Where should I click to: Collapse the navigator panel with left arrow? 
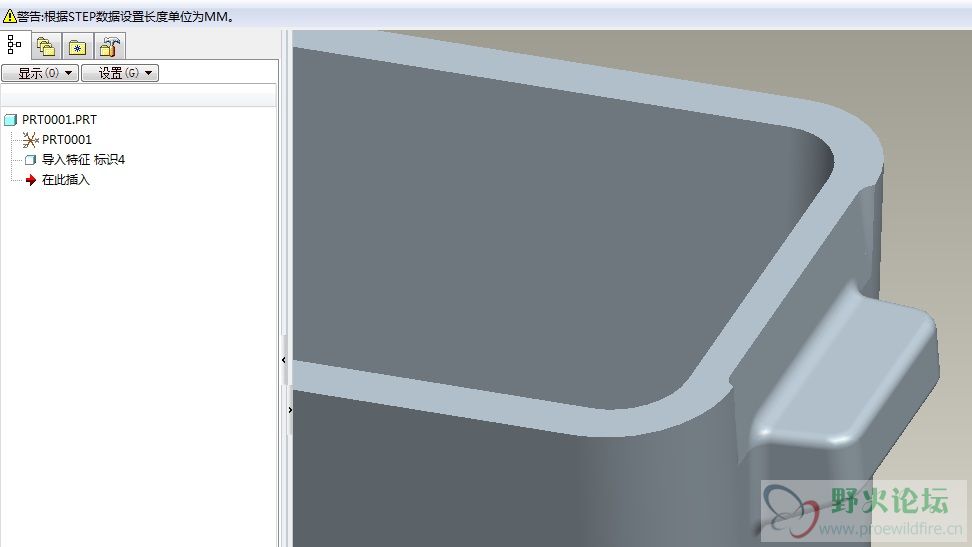[x=284, y=360]
